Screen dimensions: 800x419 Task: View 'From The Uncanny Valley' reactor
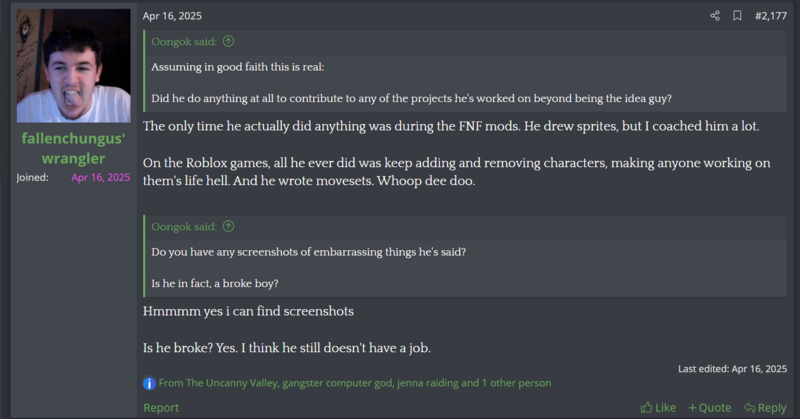point(218,383)
